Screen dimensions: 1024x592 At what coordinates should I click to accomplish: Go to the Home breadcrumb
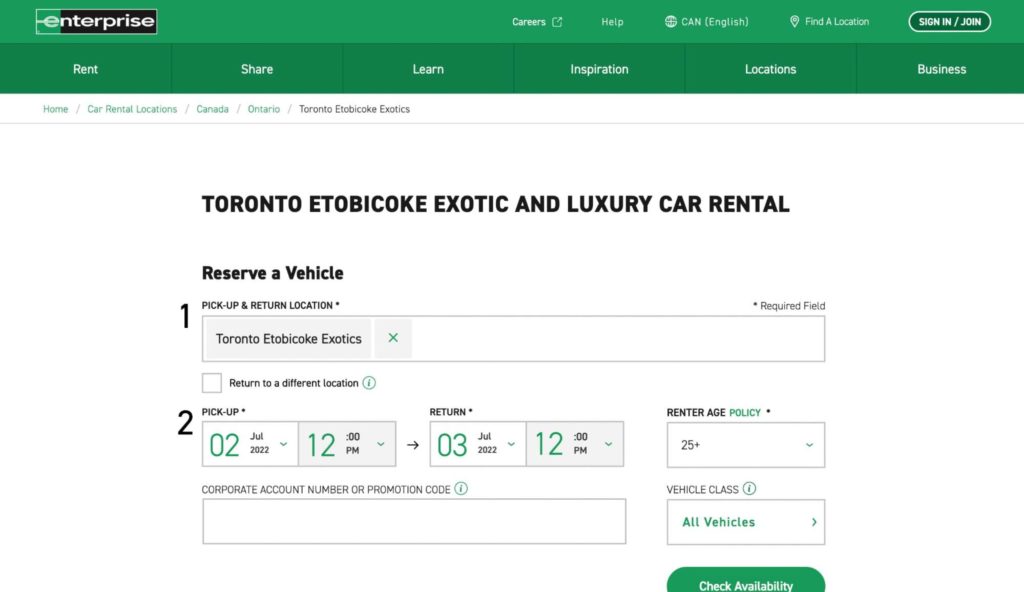(x=56, y=109)
